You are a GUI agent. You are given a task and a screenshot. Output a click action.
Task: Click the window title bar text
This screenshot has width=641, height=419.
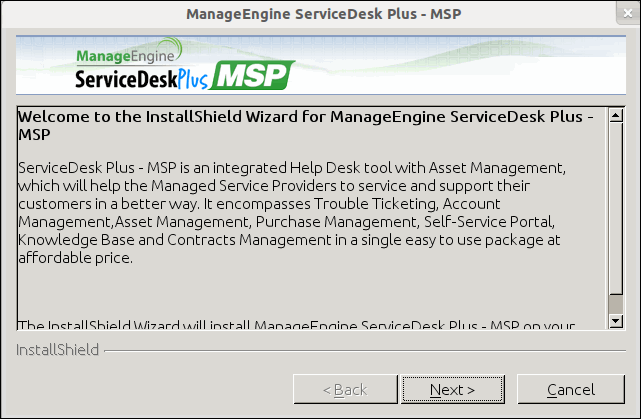click(319, 15)
